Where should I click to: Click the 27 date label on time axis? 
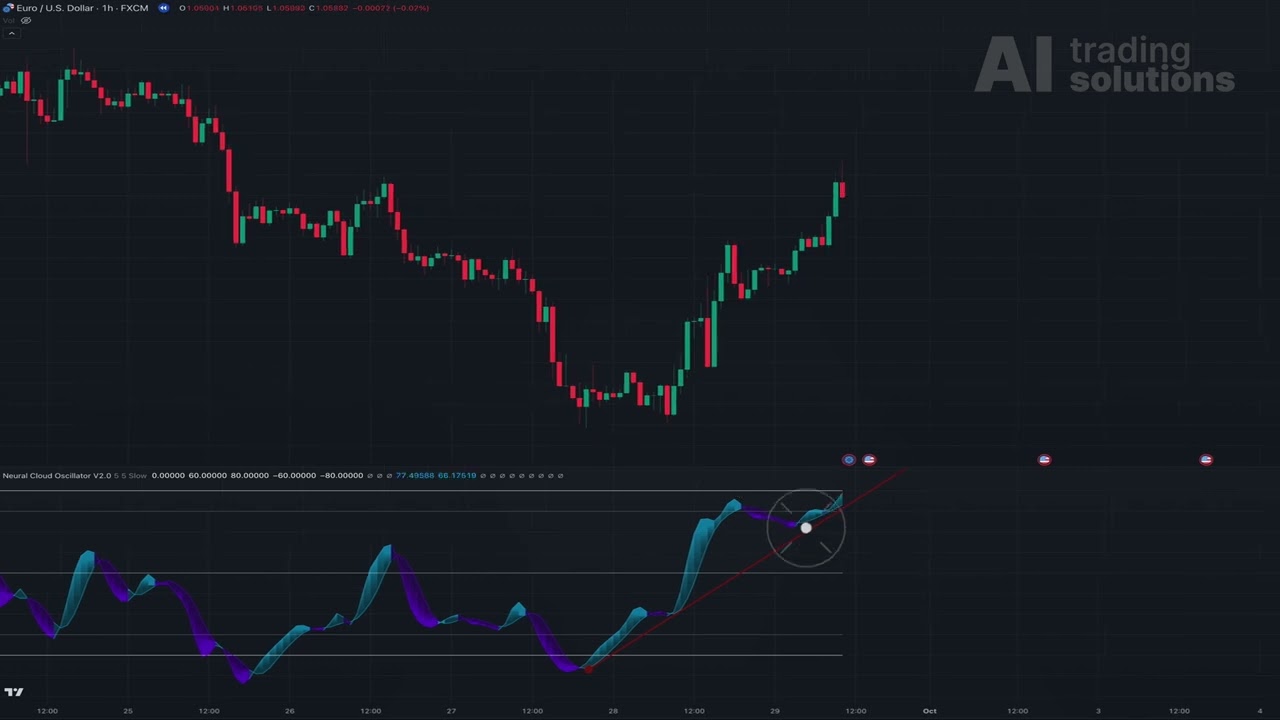point(451,711)
